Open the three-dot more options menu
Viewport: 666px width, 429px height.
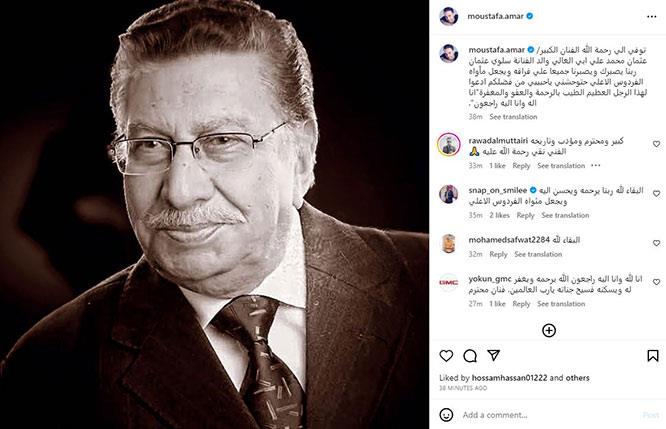click(x=652, y=17)
